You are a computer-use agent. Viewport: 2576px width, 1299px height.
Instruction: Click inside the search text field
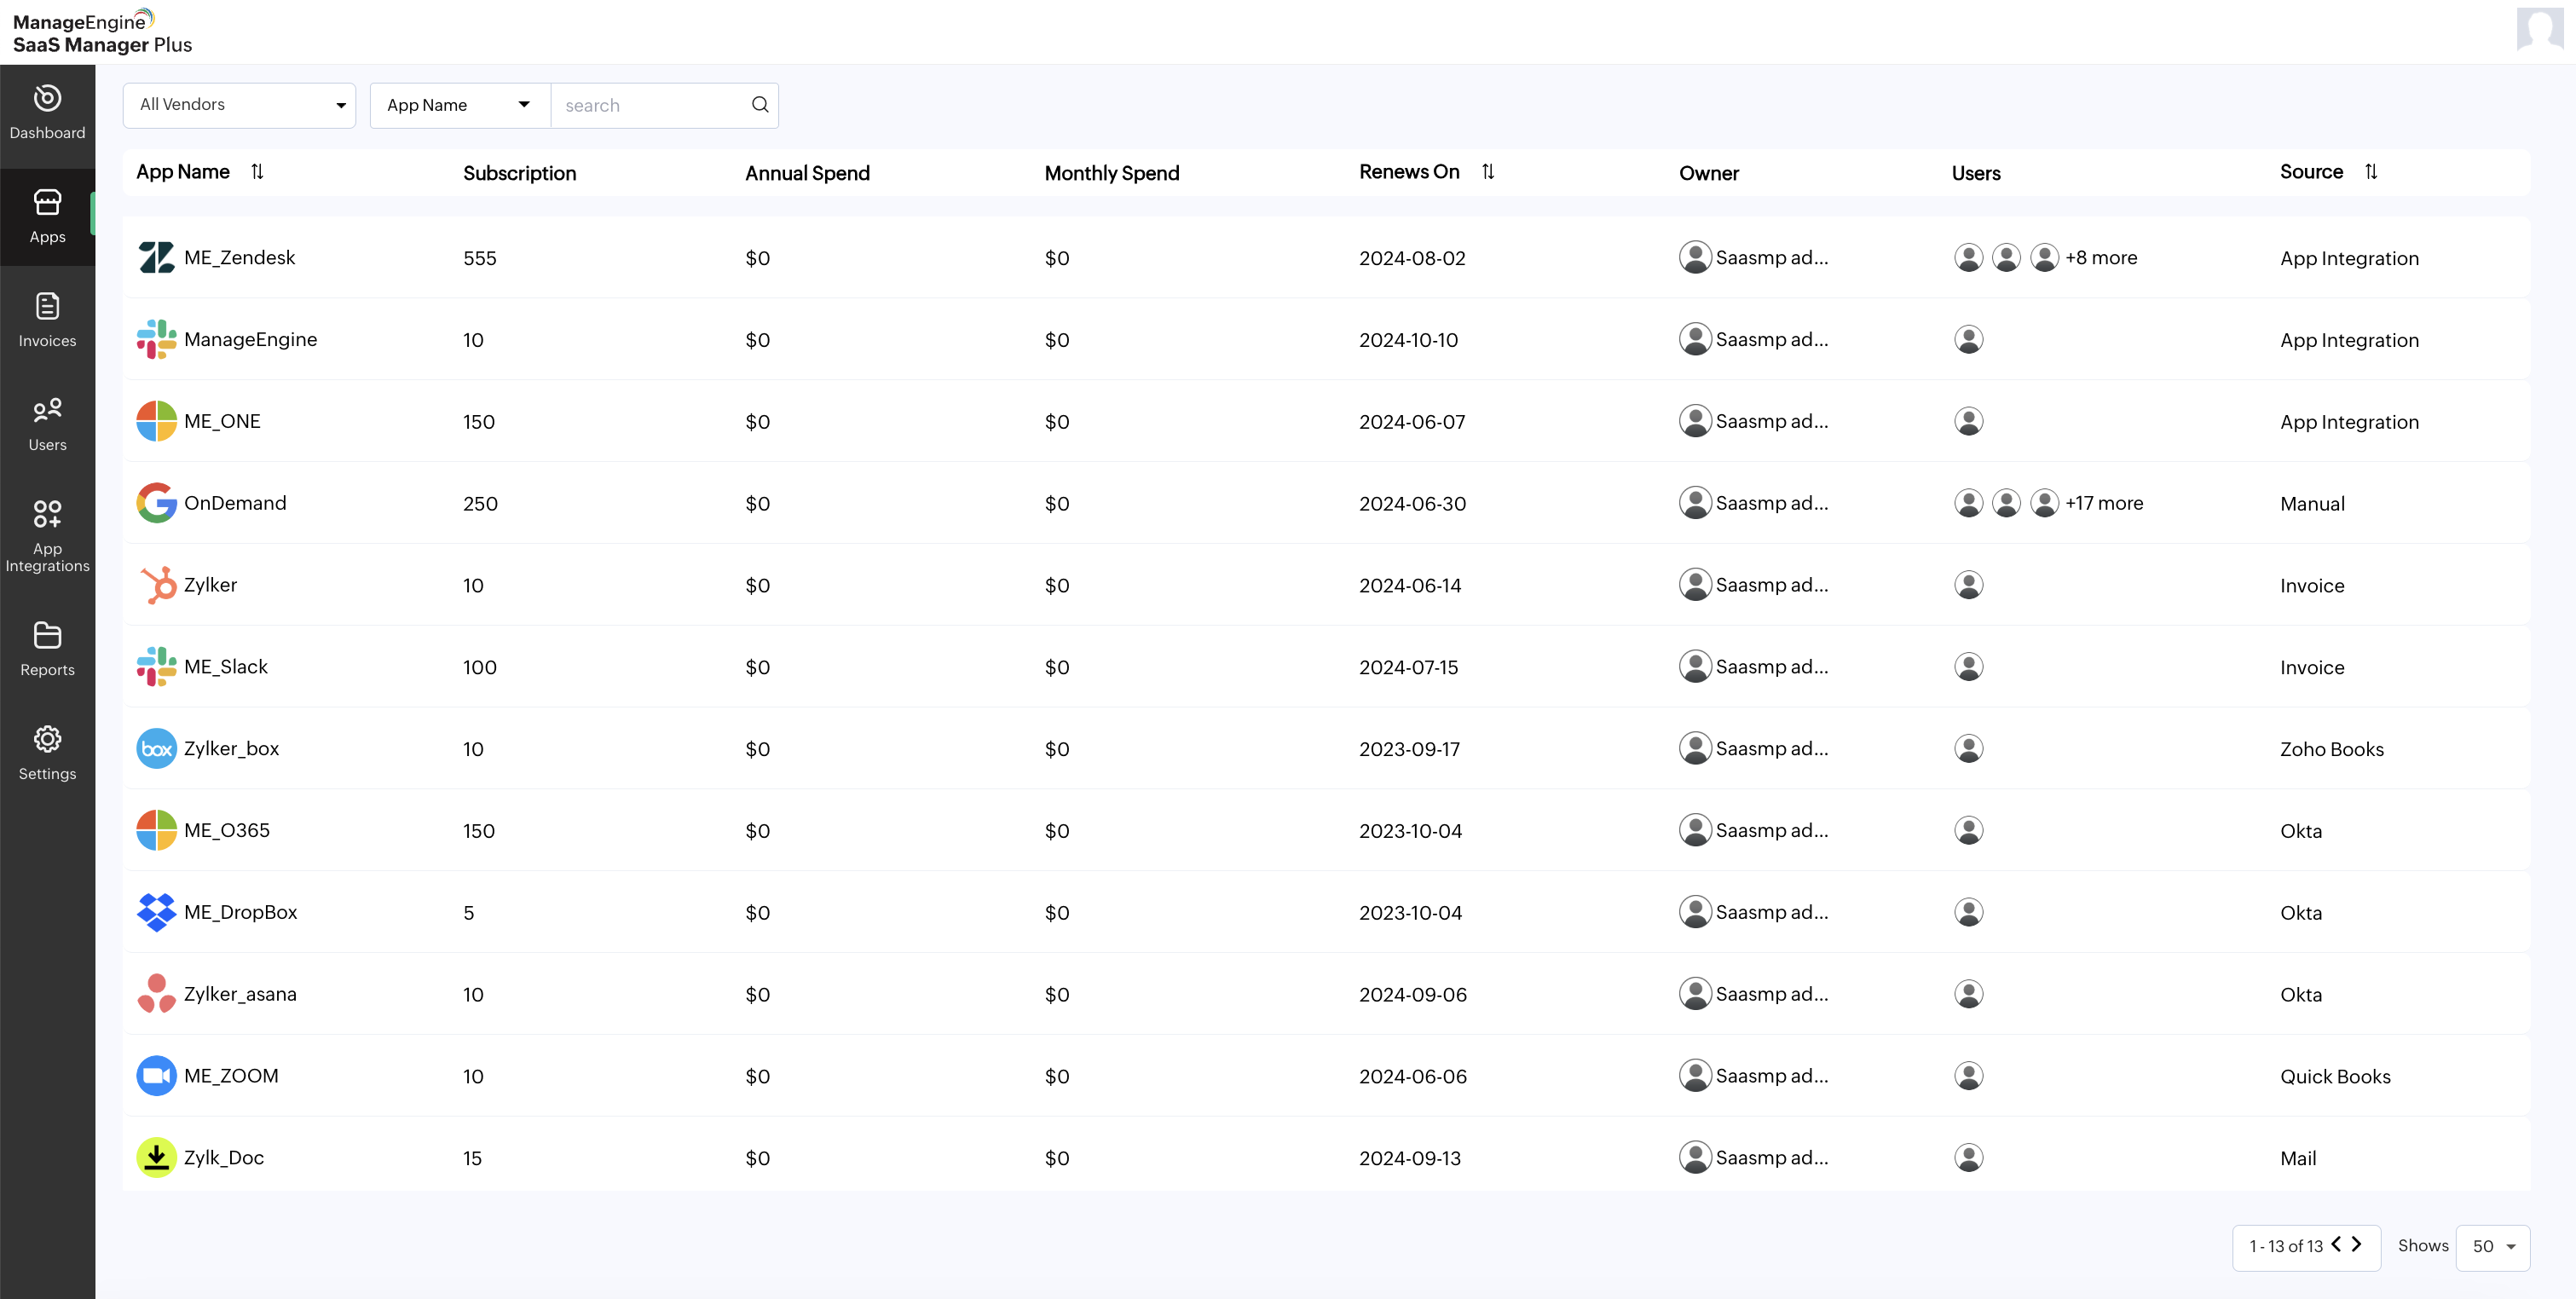tap(650, 105)
